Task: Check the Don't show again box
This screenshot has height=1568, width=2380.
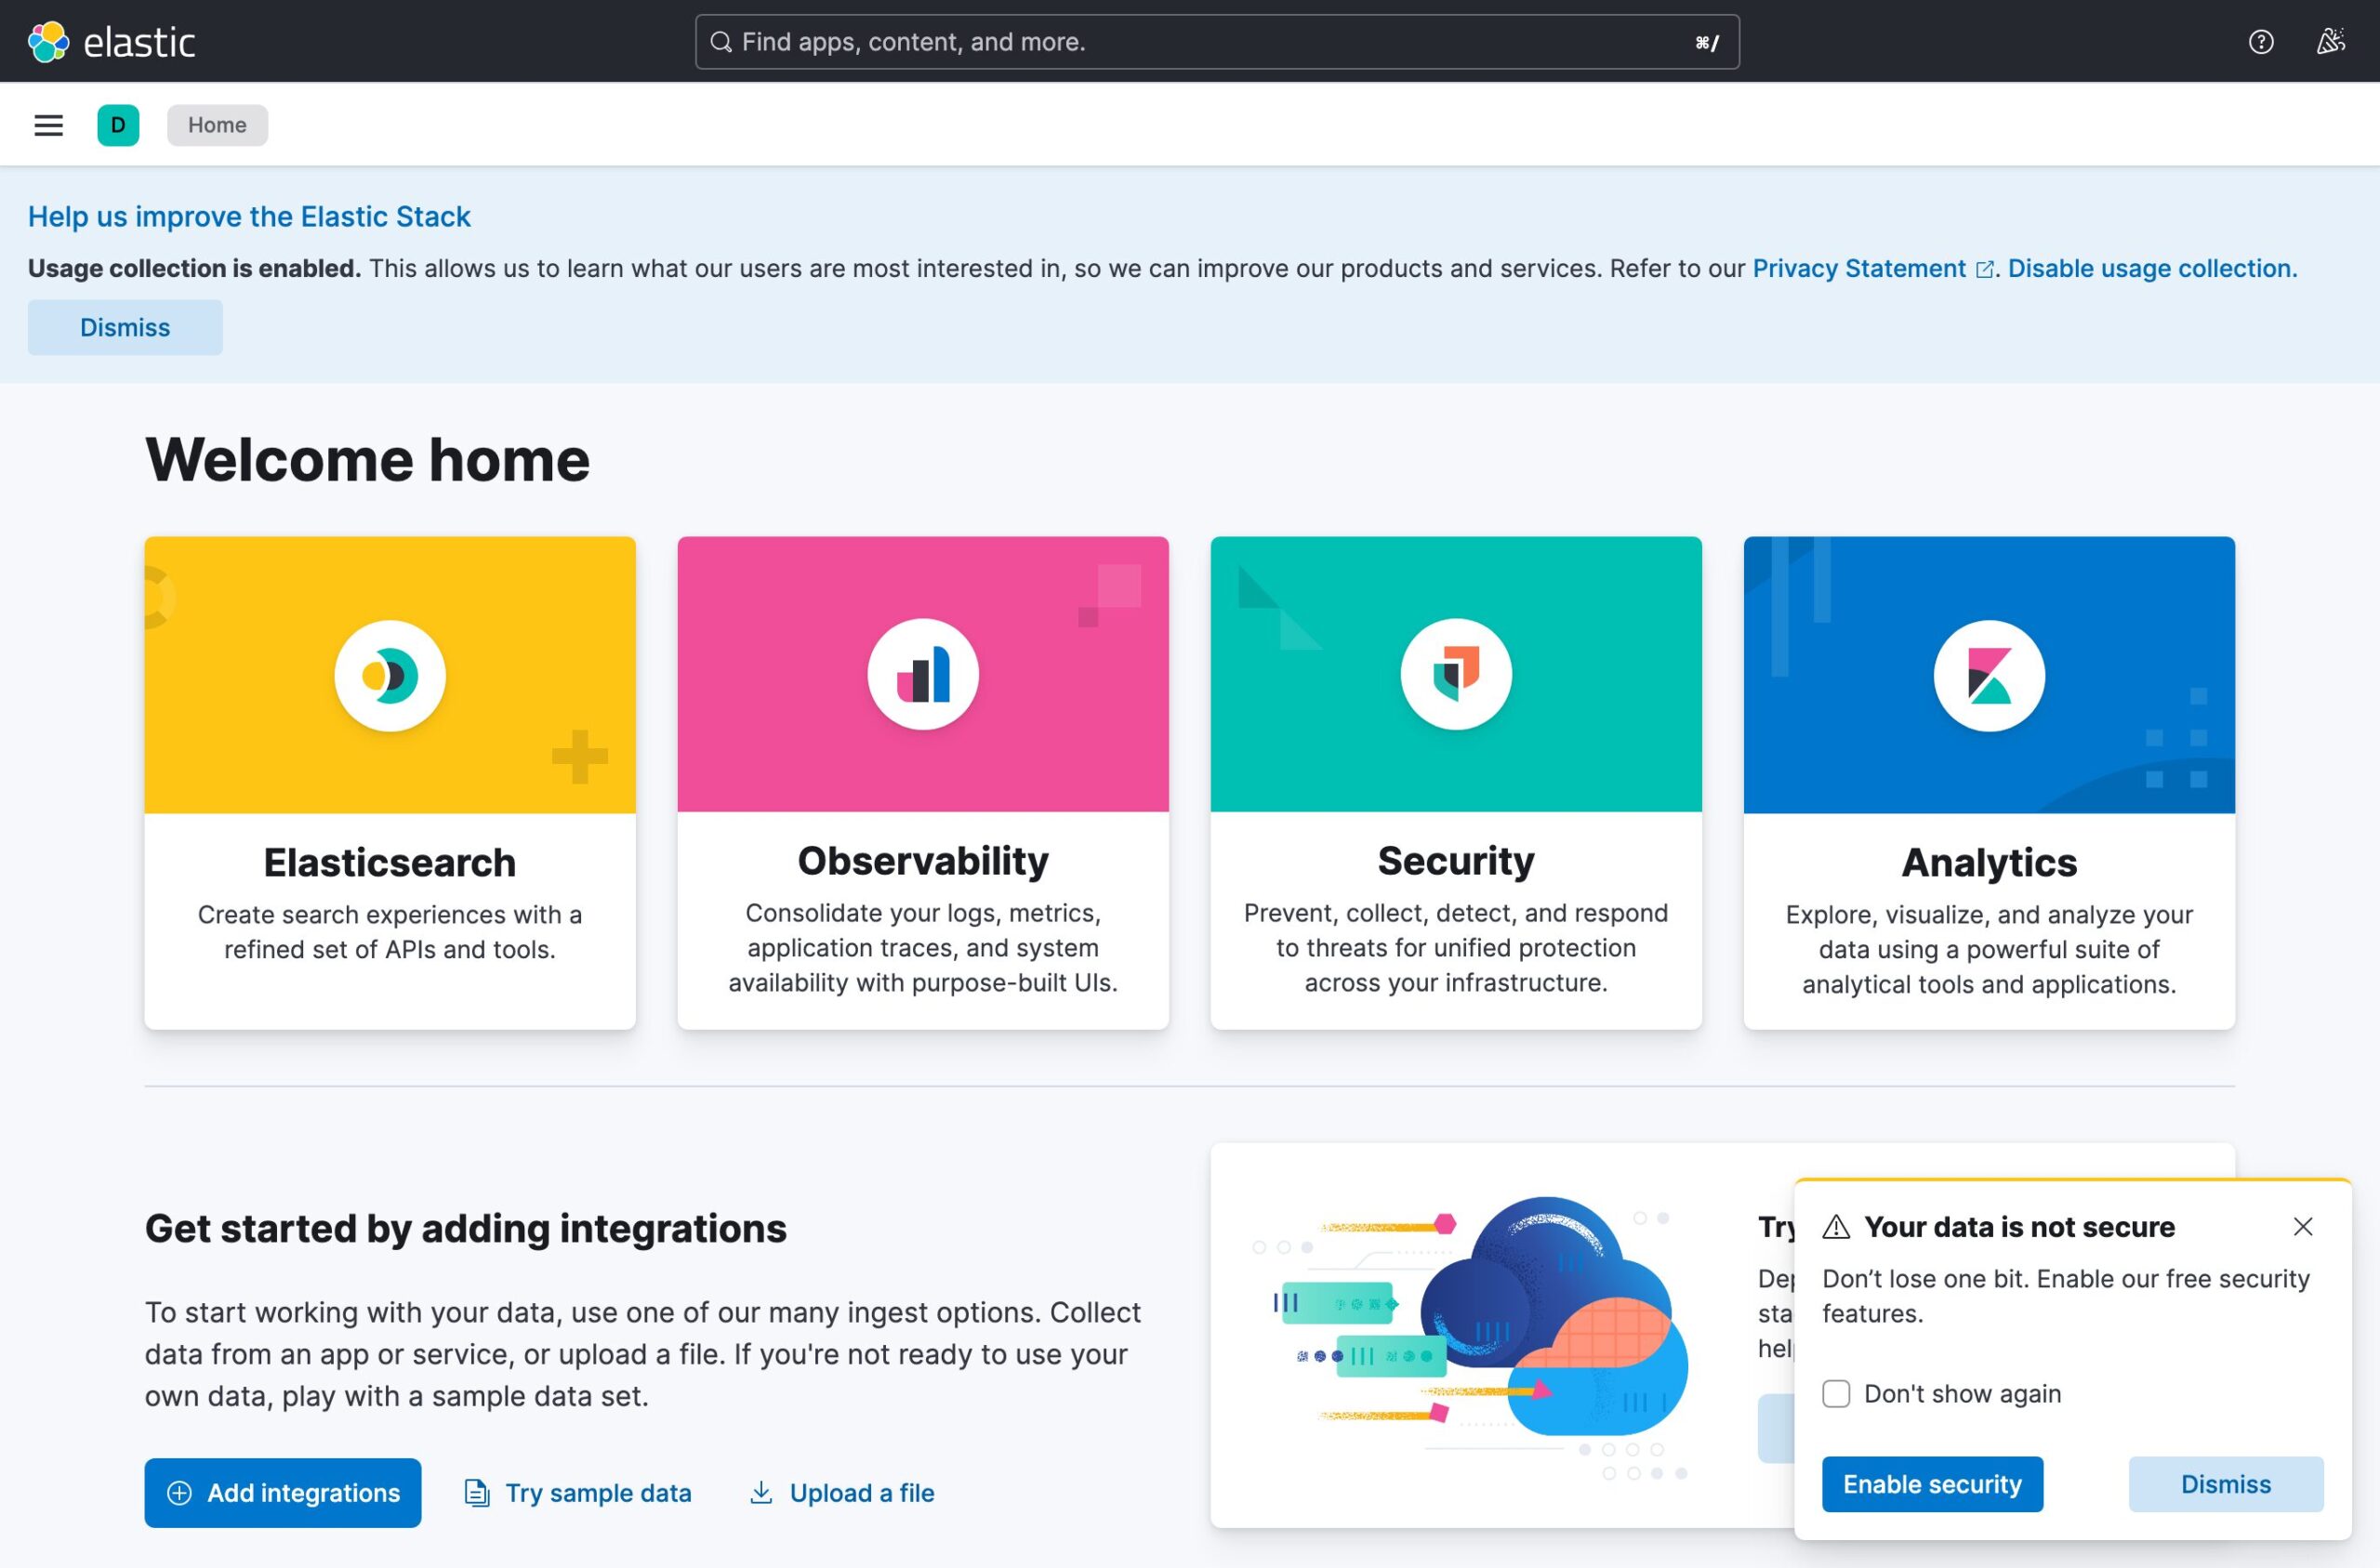Action: click(x=1836, y=1394)
